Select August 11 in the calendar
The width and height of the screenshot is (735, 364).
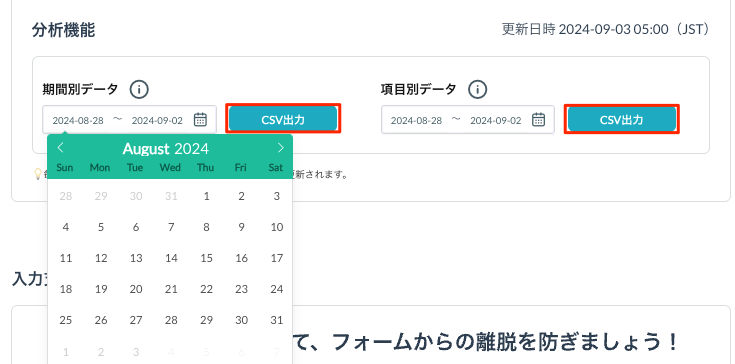(x=66, y=258)
